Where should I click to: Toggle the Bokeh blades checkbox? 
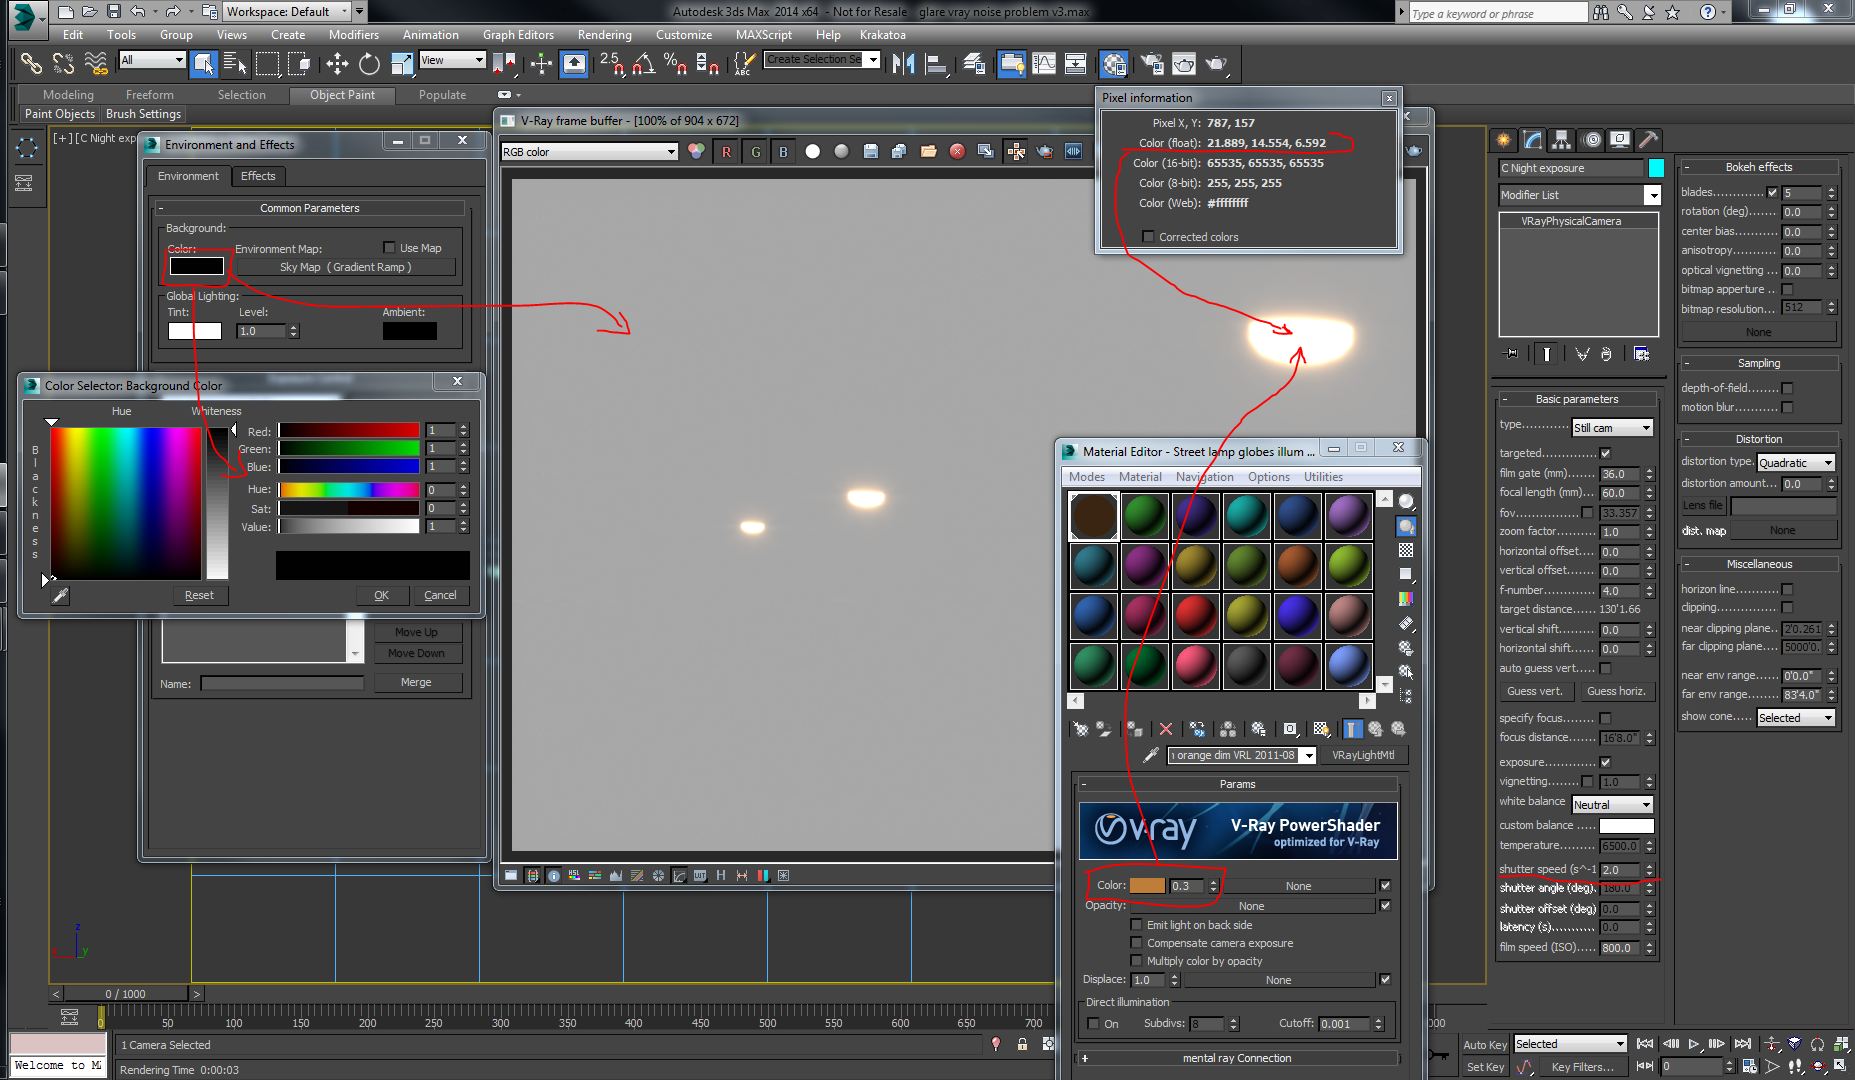tap(1772, 192)
